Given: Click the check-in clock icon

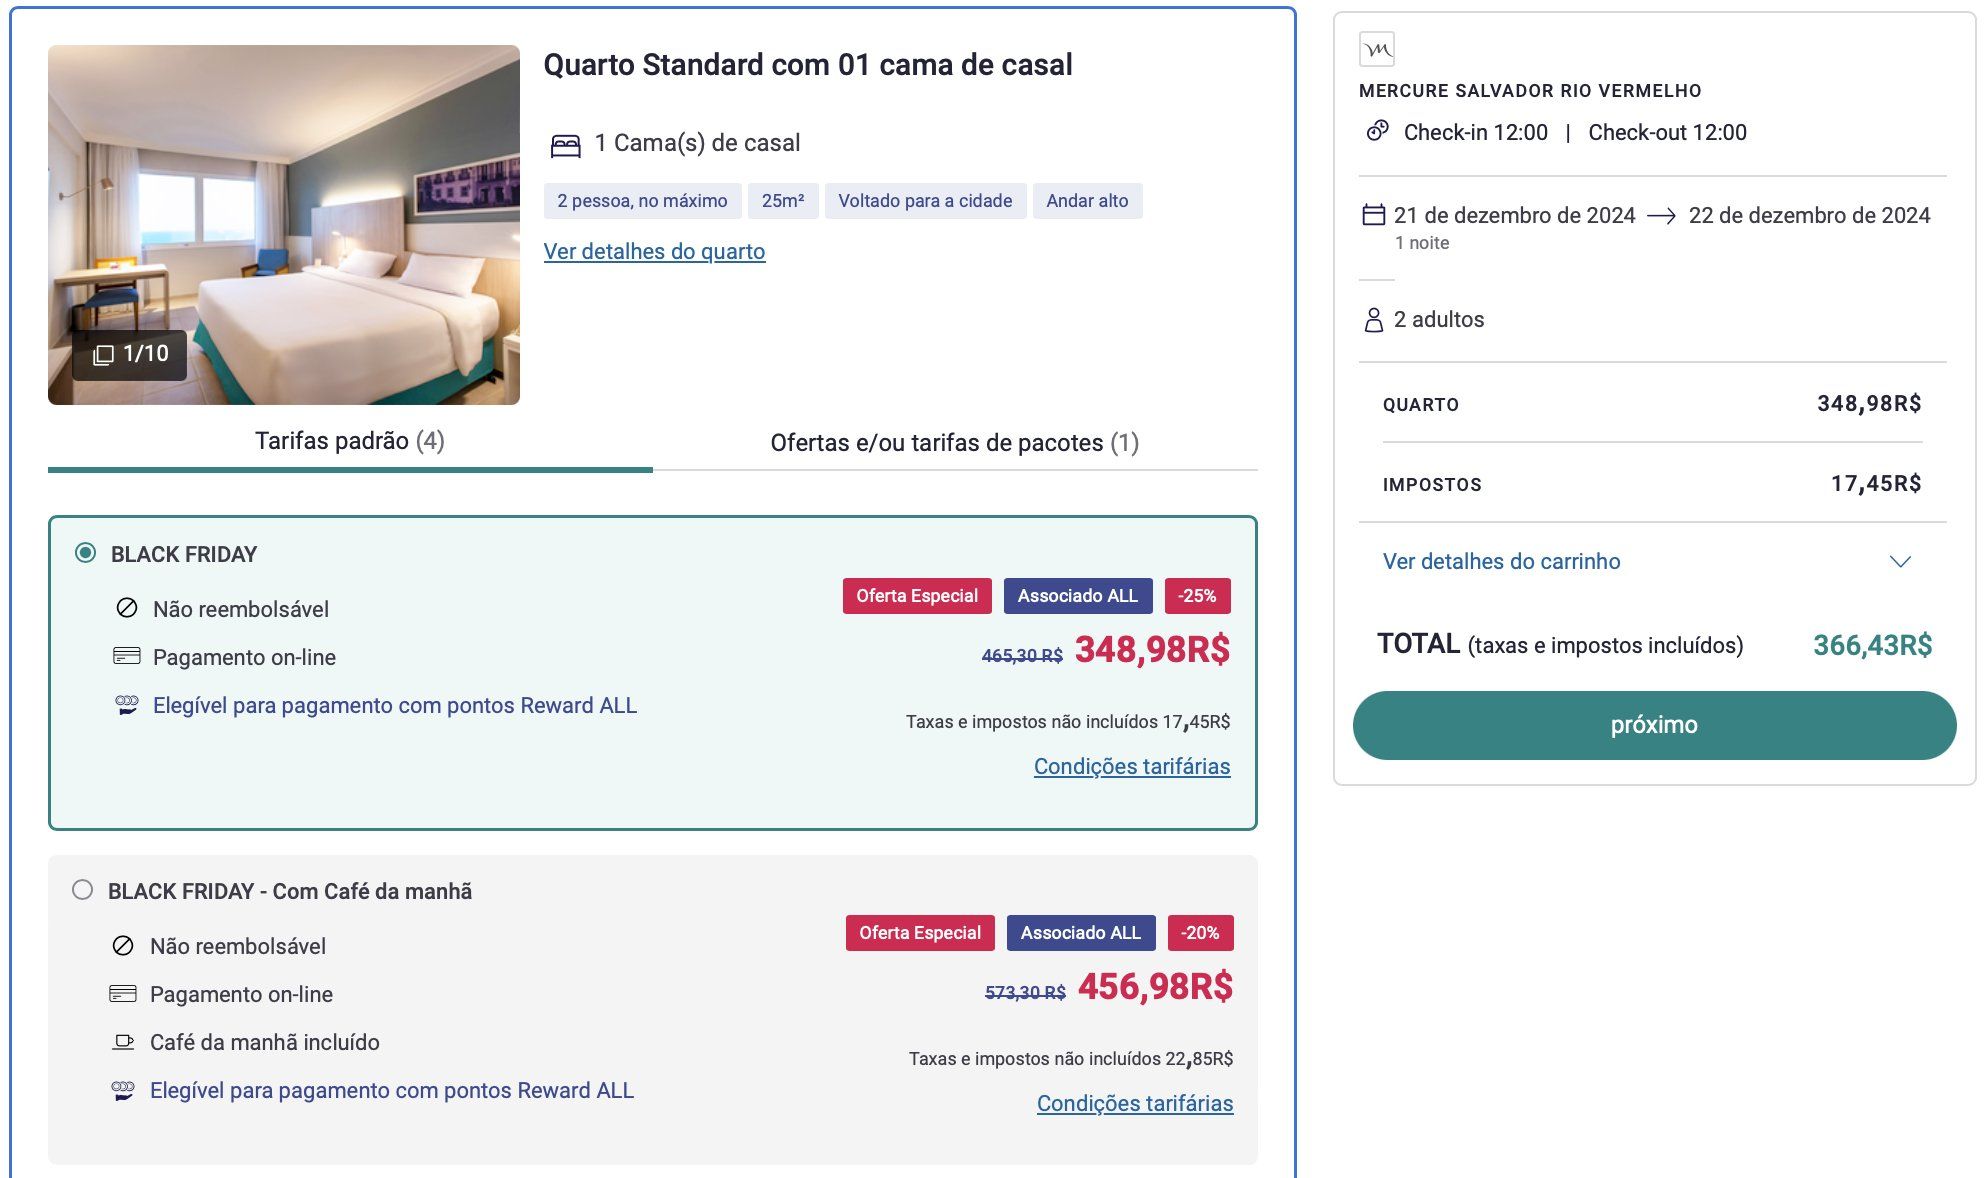Looking at the screenshot, I should [1378, 131].
